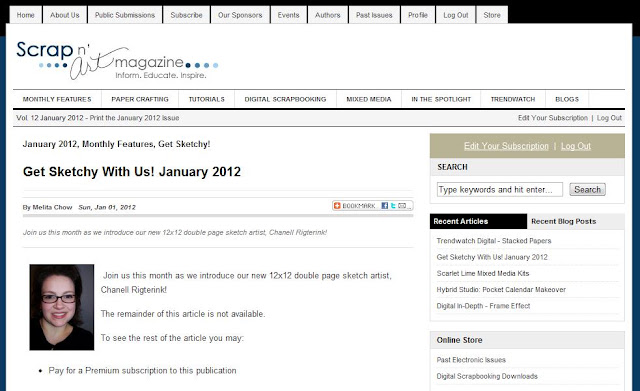Click Log Out in the gray issue bar
Viewport: 640px width, 391px height.
click(609, 118)
